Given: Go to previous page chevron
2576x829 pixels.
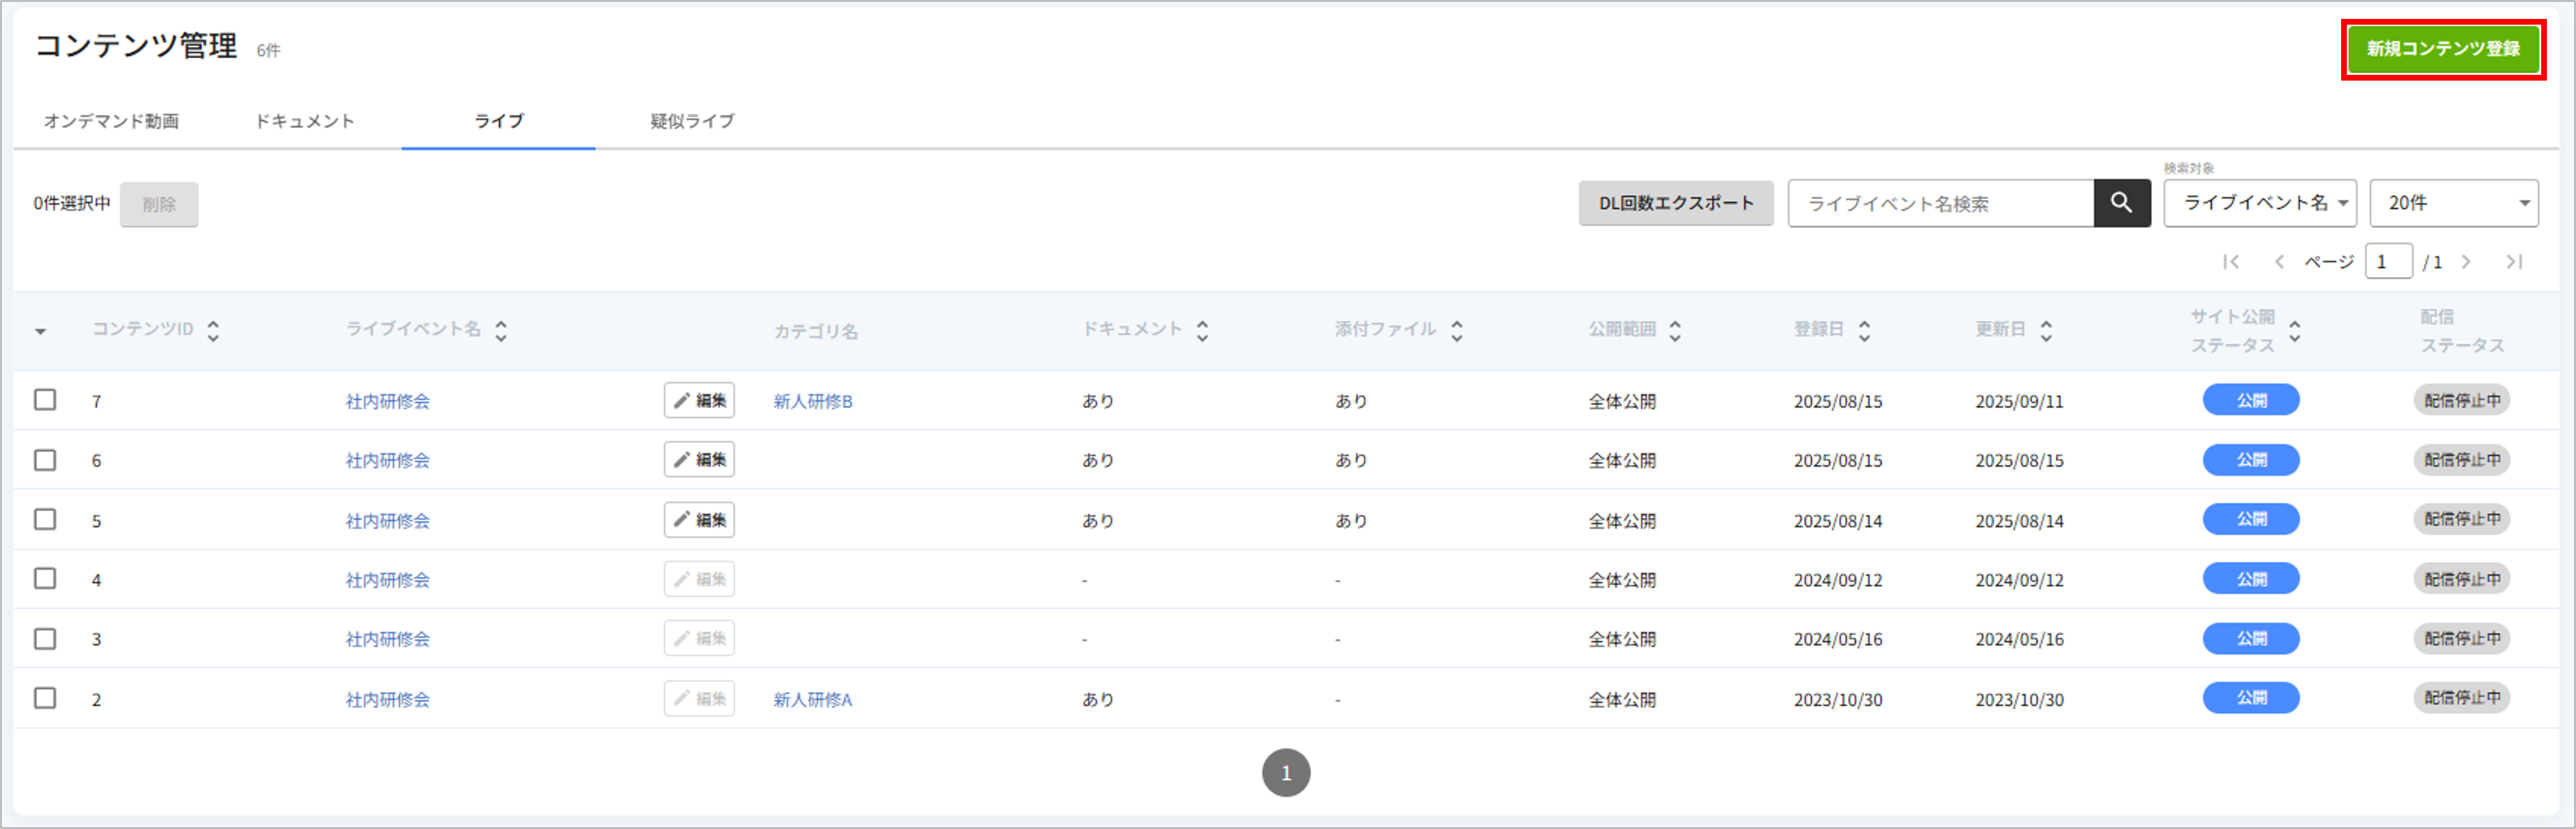Looking at the screenshot, I should (2279, 262).
